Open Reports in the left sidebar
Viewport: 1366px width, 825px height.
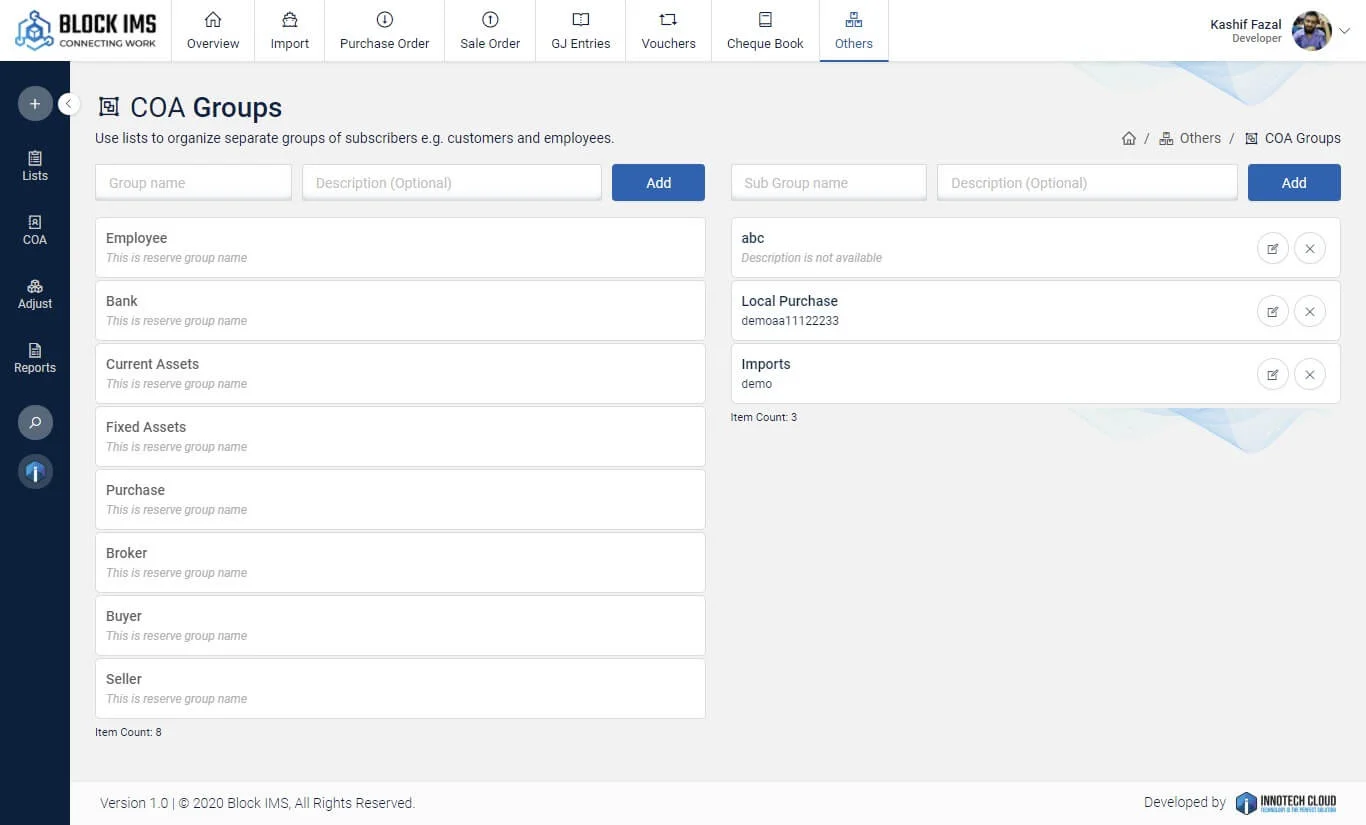35,358
